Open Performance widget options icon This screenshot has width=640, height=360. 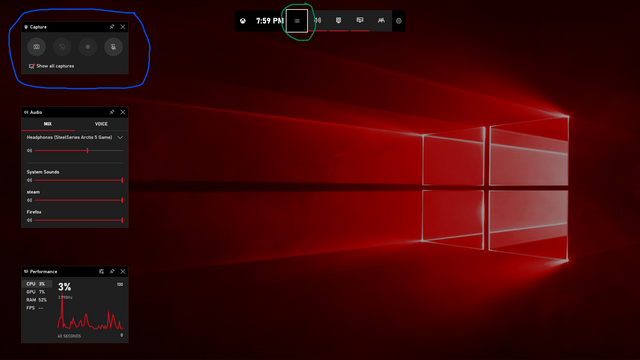[x=101, y=271]
